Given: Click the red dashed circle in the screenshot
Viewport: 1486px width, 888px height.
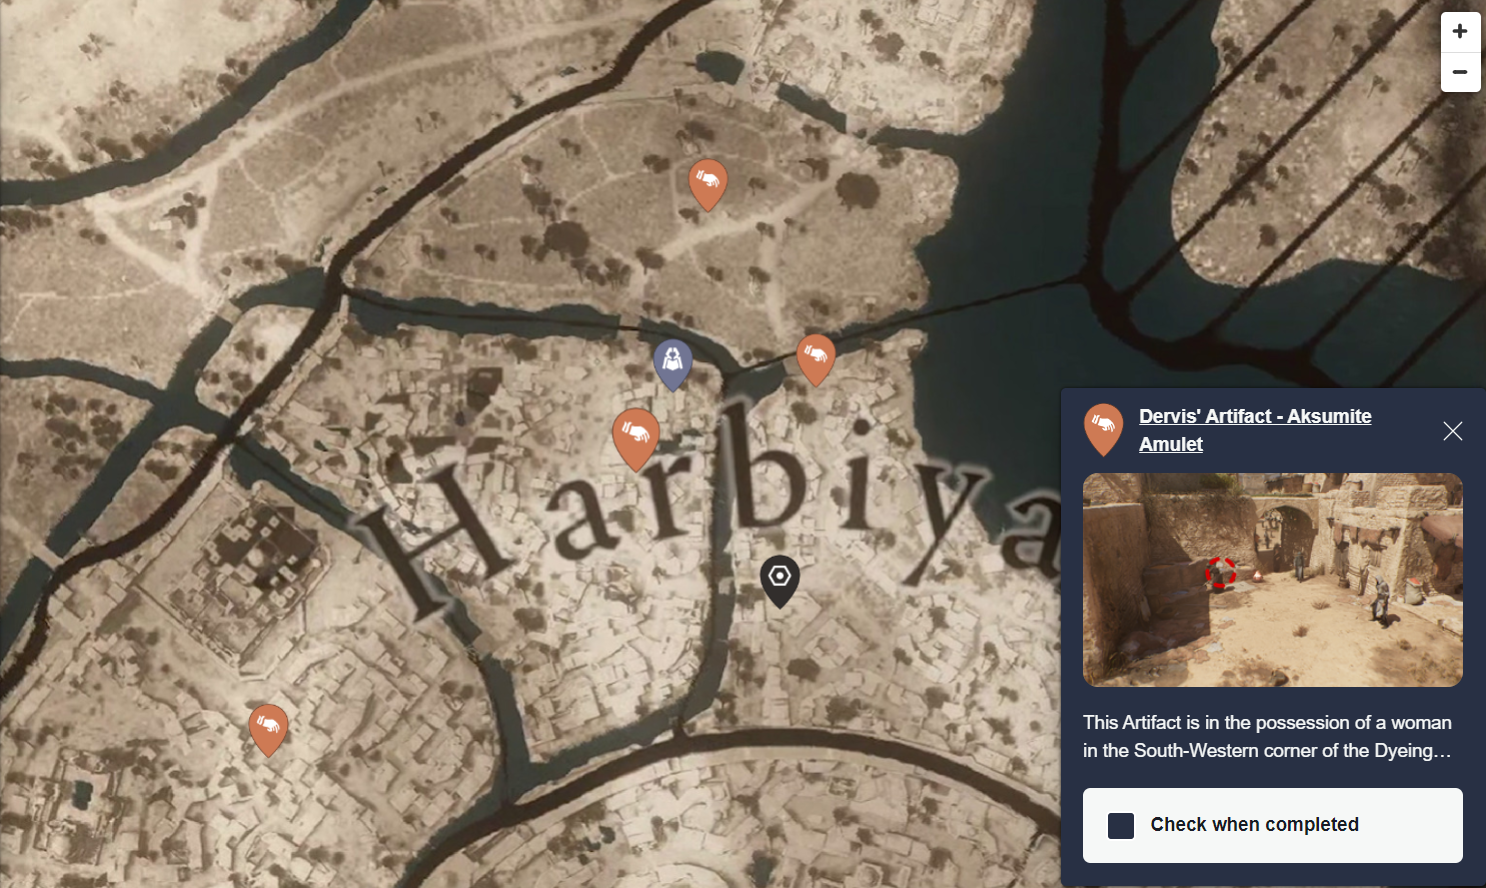Looking at the screenshot, I should click(x=1220, y=573).
